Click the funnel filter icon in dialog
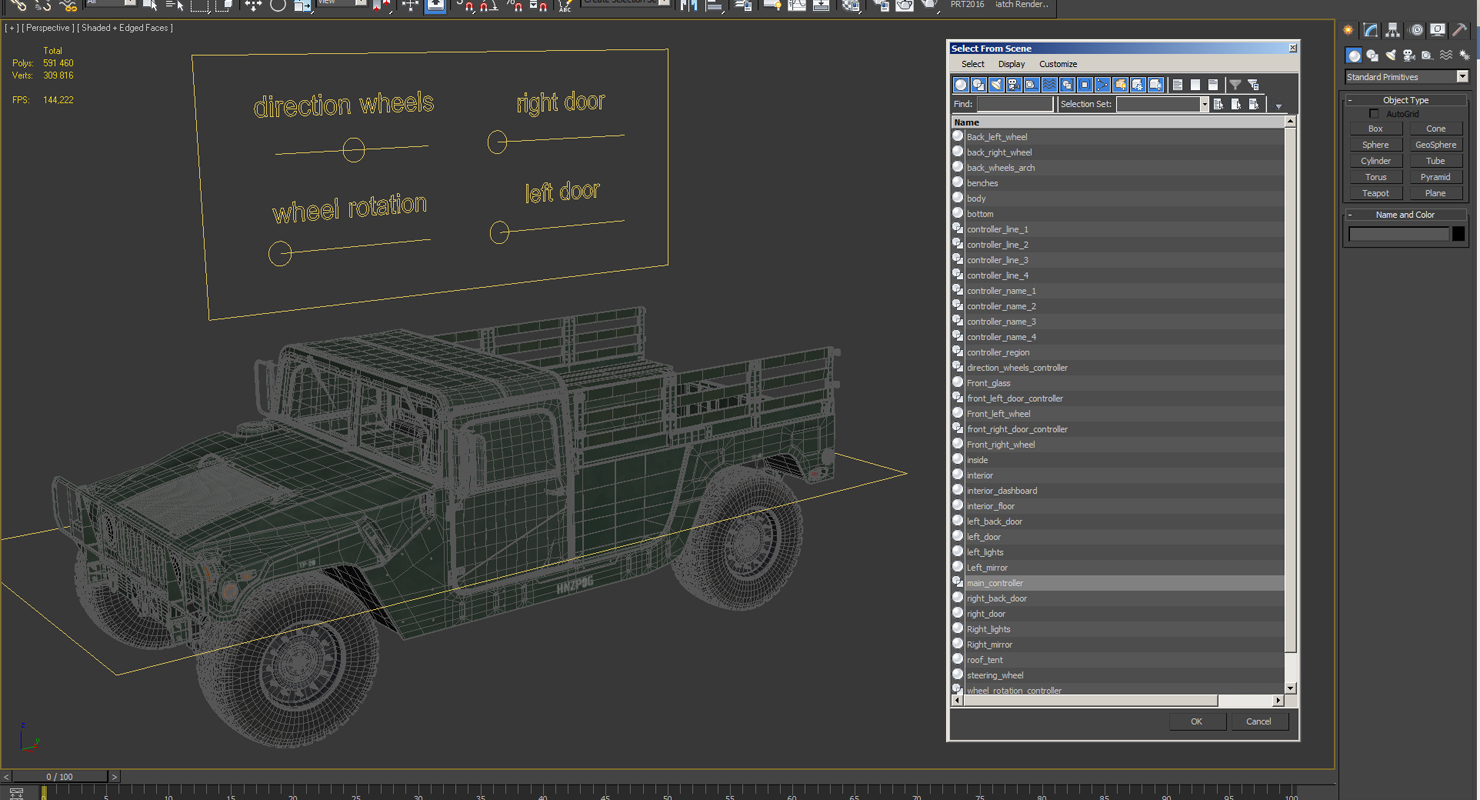This screenshot has height=800, width=1480. [x=1235, y=85]
